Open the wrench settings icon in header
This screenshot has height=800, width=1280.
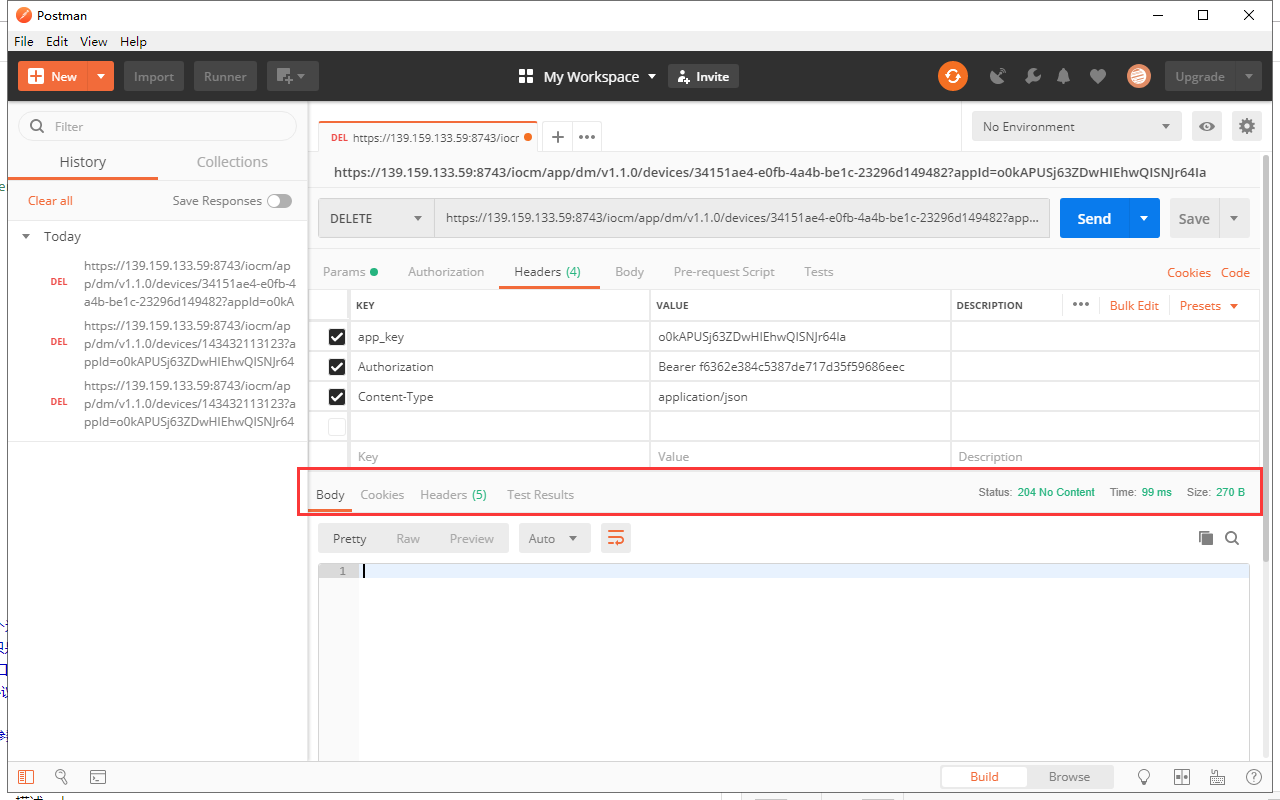point(1033,76)
